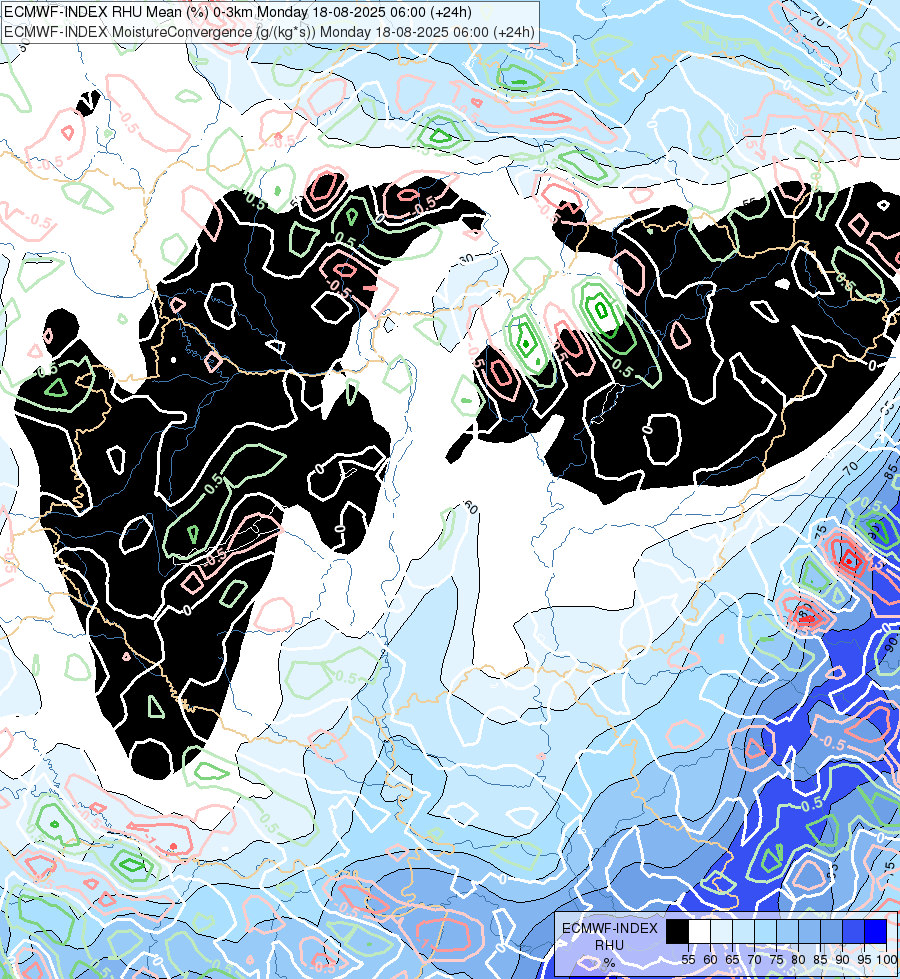The height and width of the screenshot is (979, 900).
Task: Click the legend tick label 80
Action: click(x=798, y=960)
